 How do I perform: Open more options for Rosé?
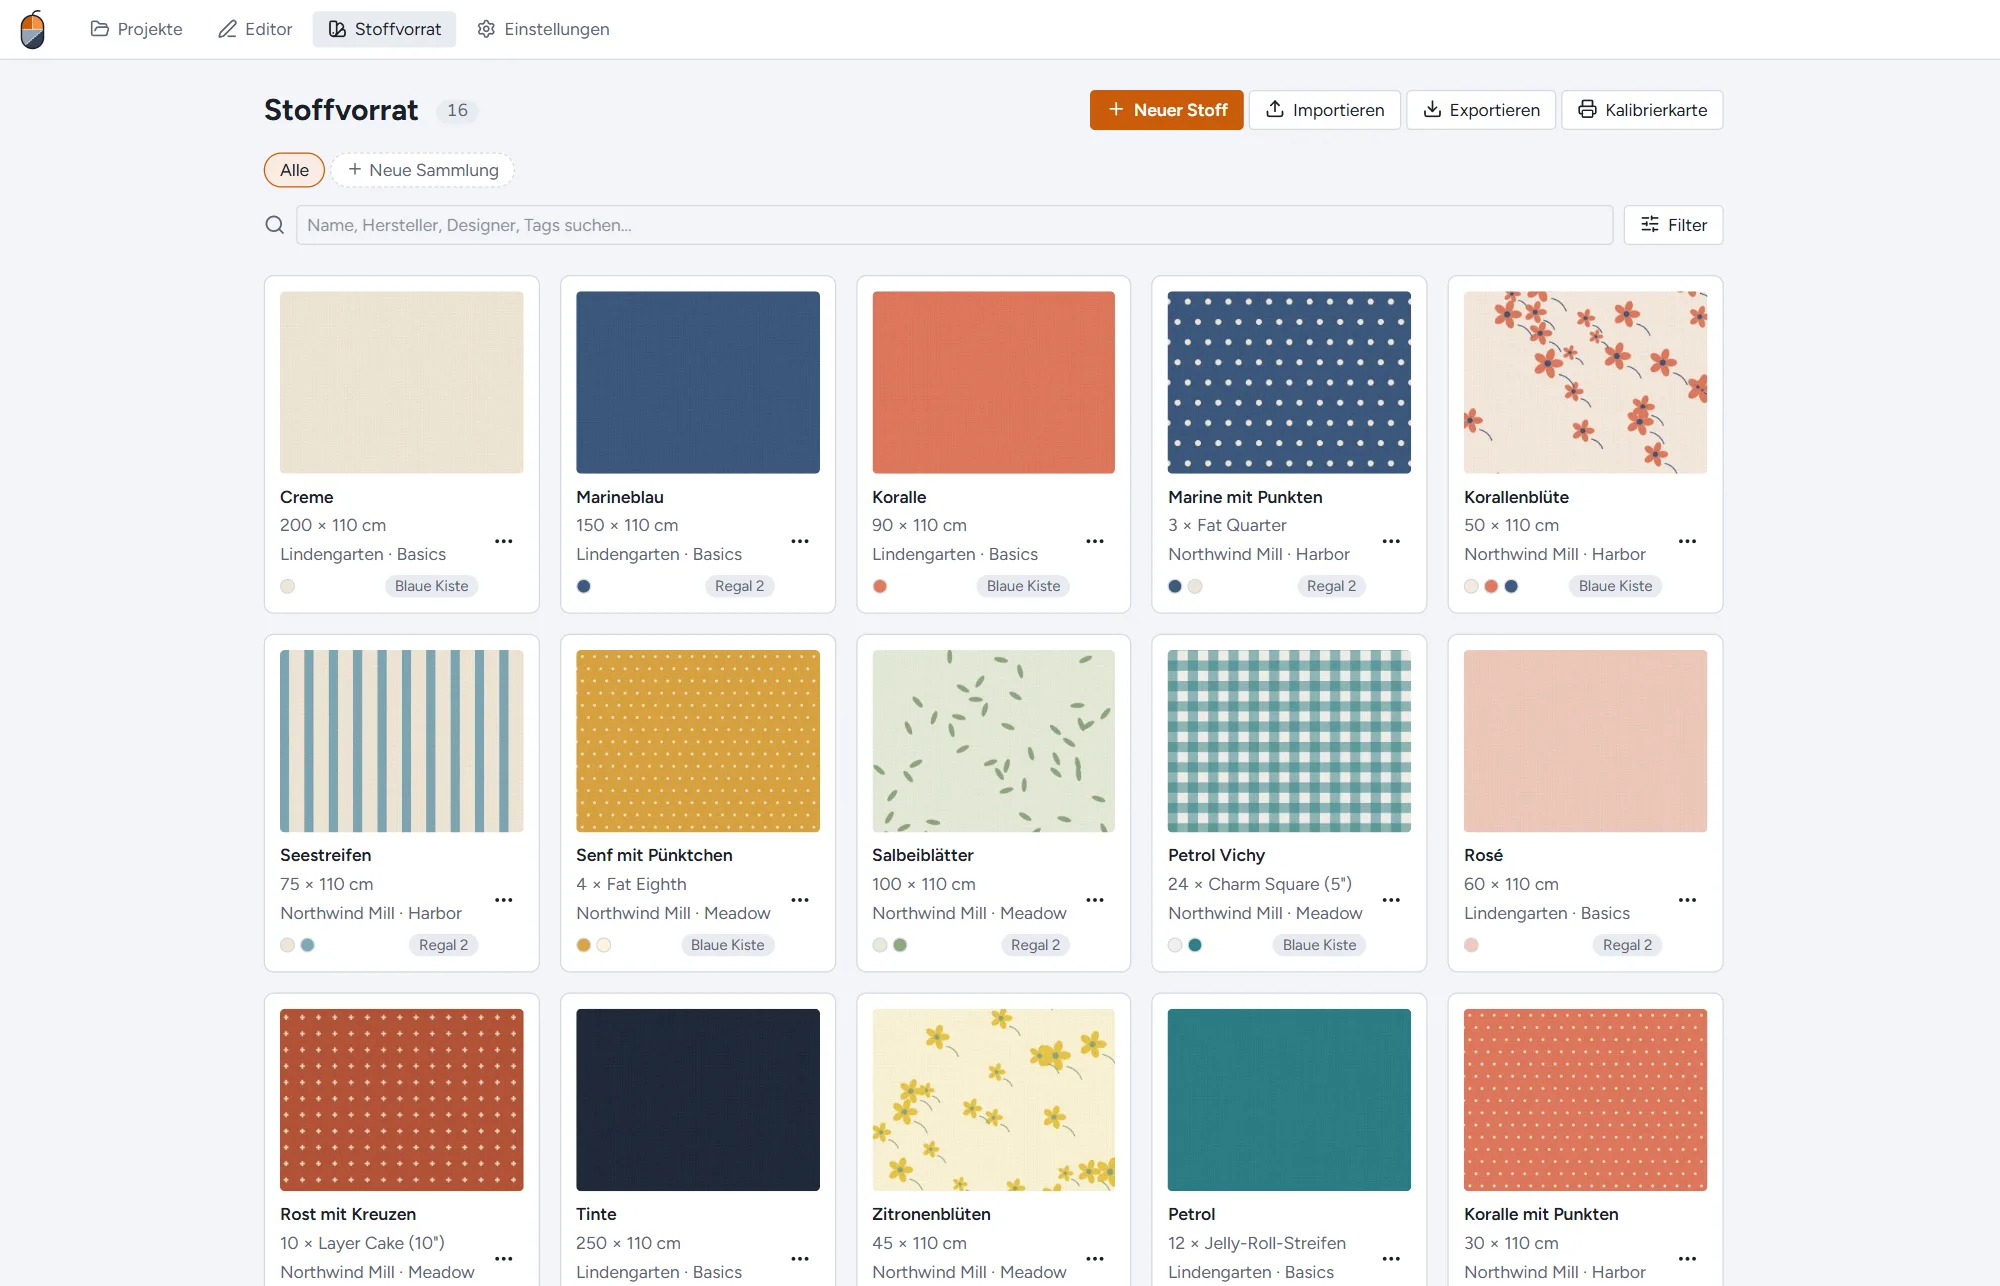[1687, 900]
